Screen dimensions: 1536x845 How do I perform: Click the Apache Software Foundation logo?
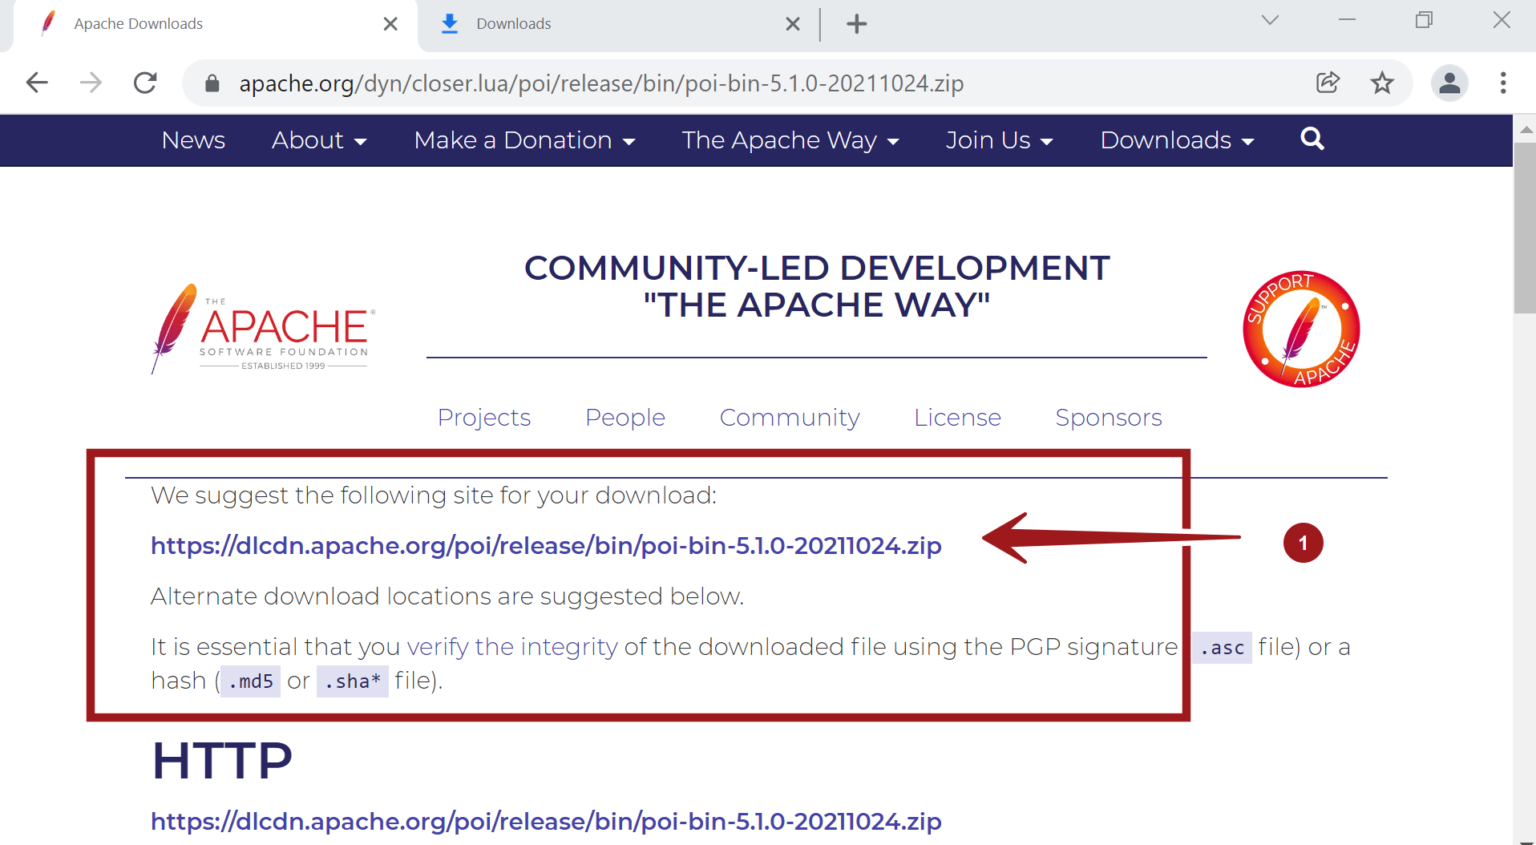pos(262,329)
